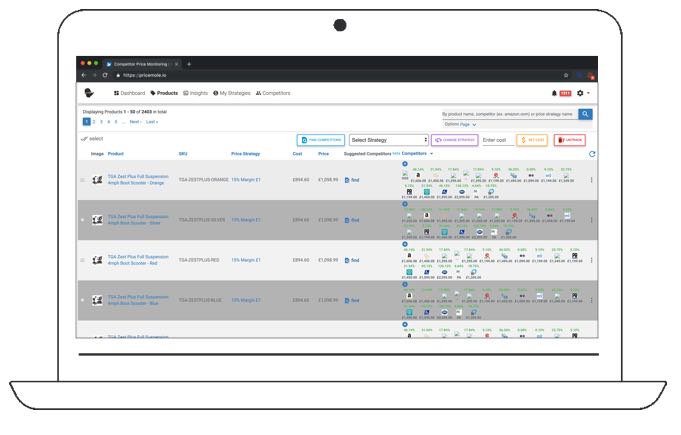Open the three-dot menu for Red row

tap(591, 260)
